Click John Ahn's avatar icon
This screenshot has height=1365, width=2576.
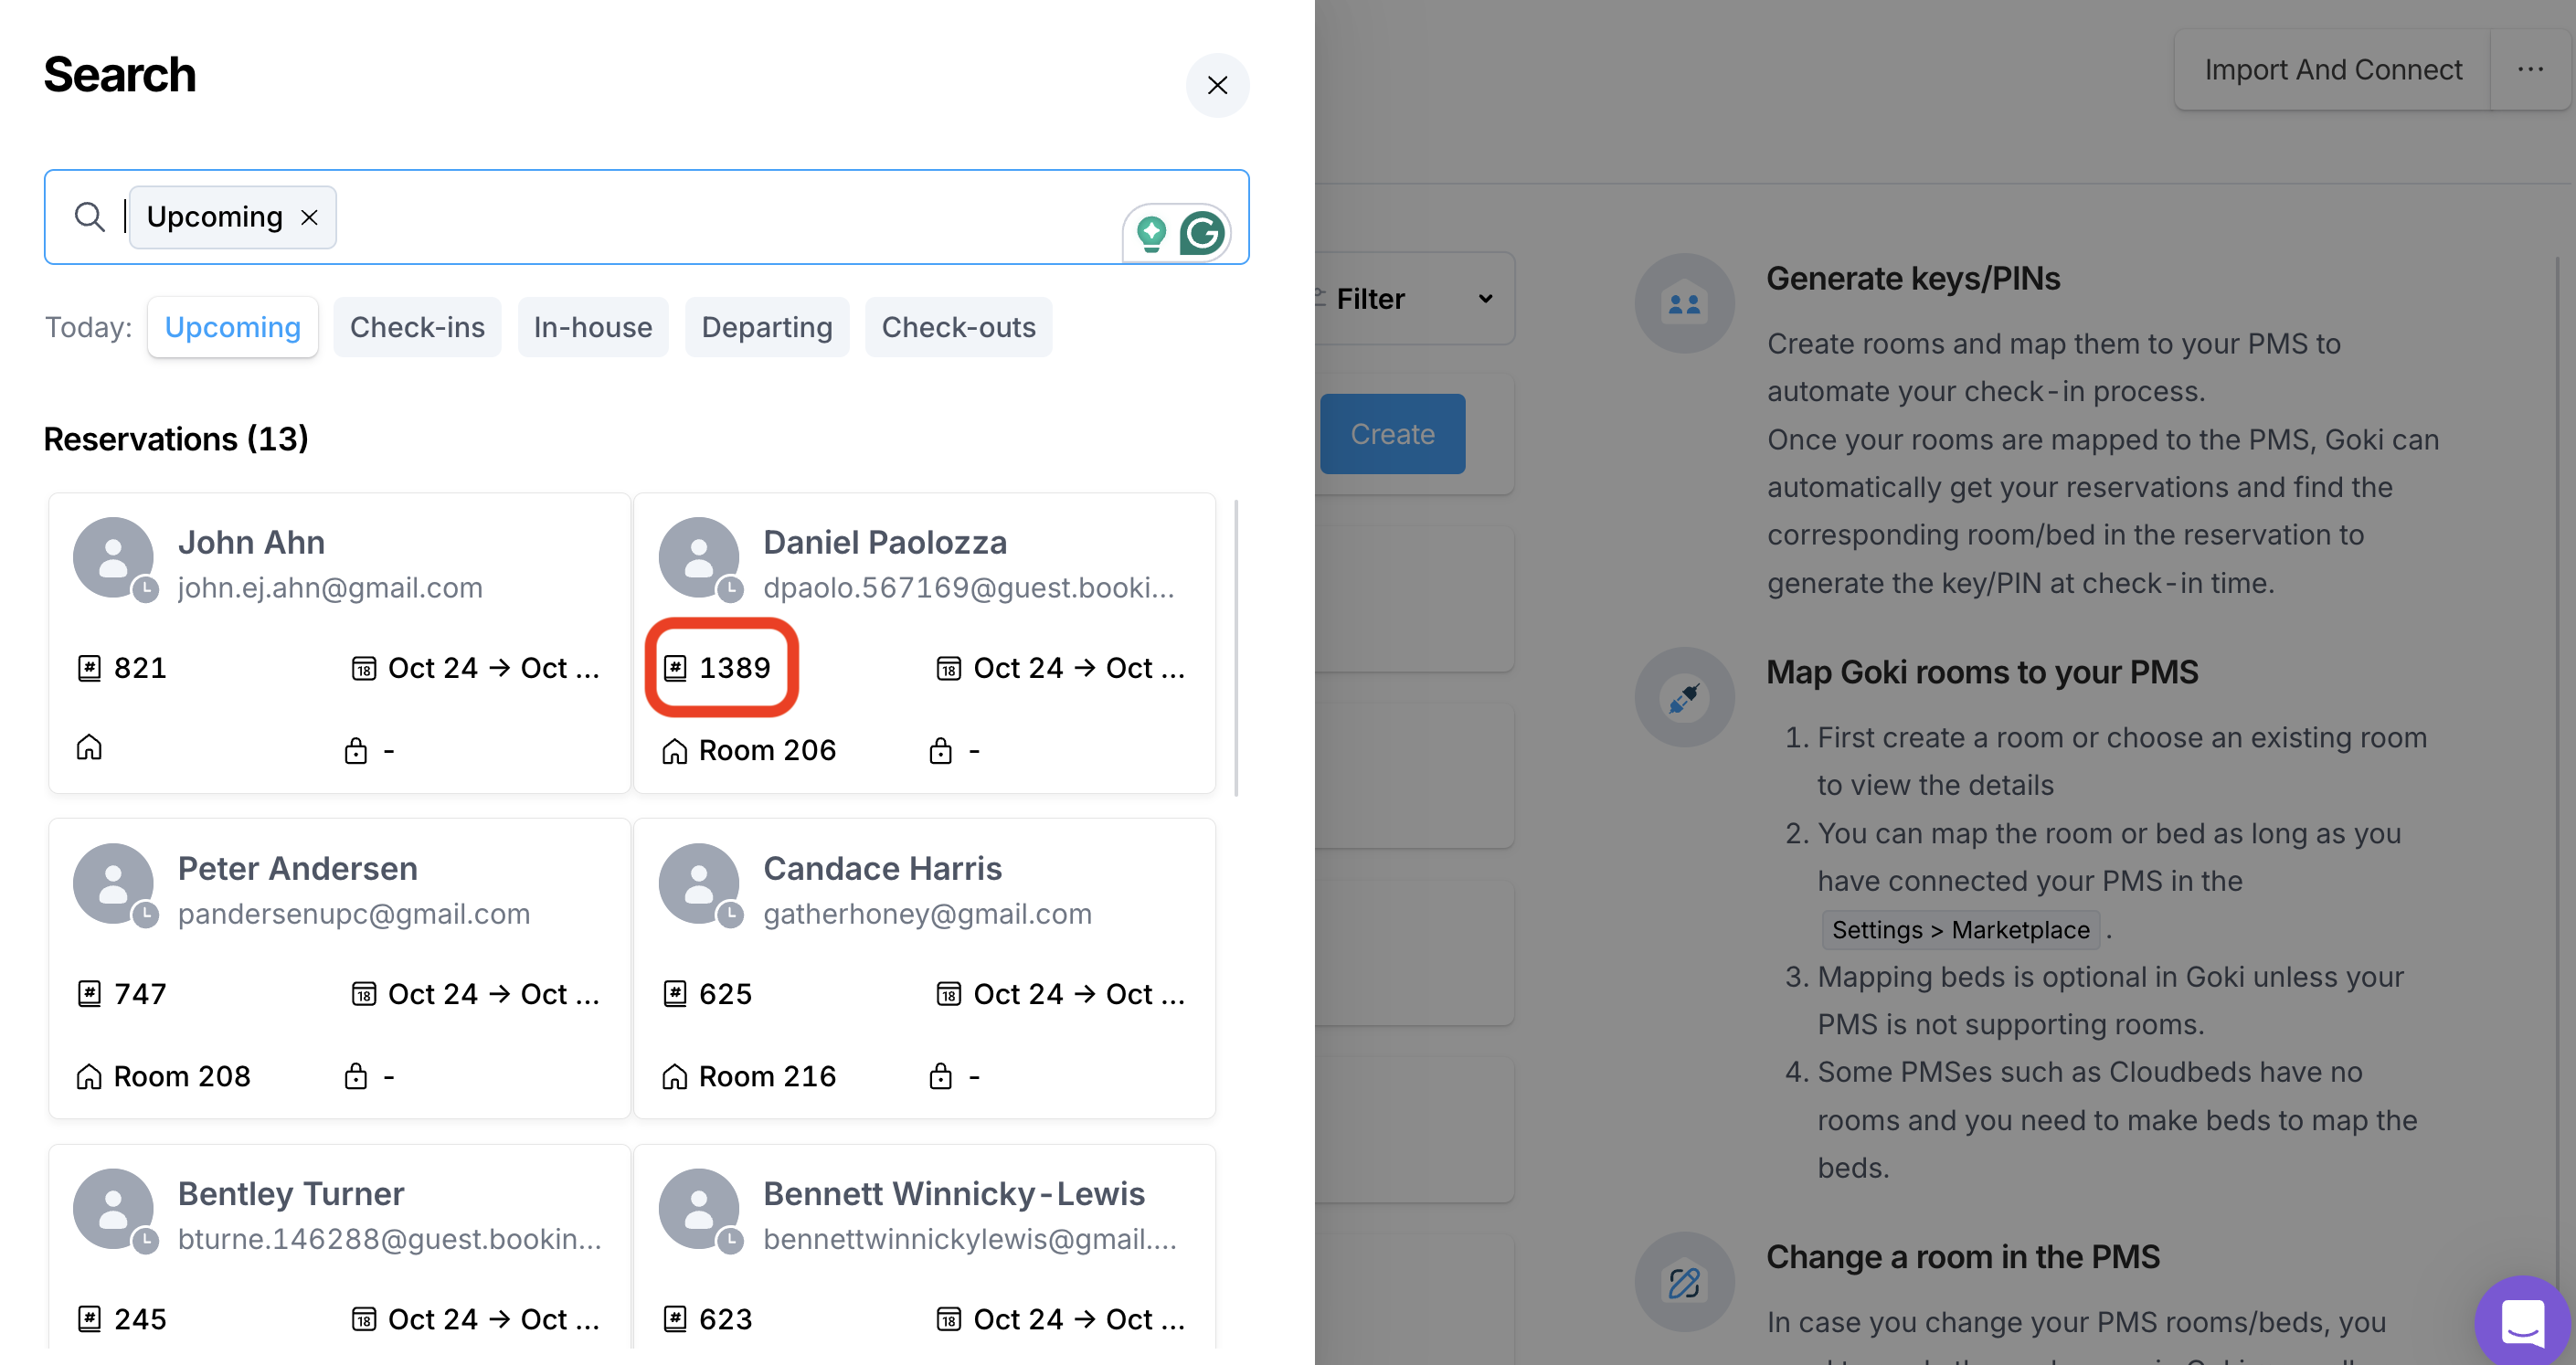pos(114,558)
